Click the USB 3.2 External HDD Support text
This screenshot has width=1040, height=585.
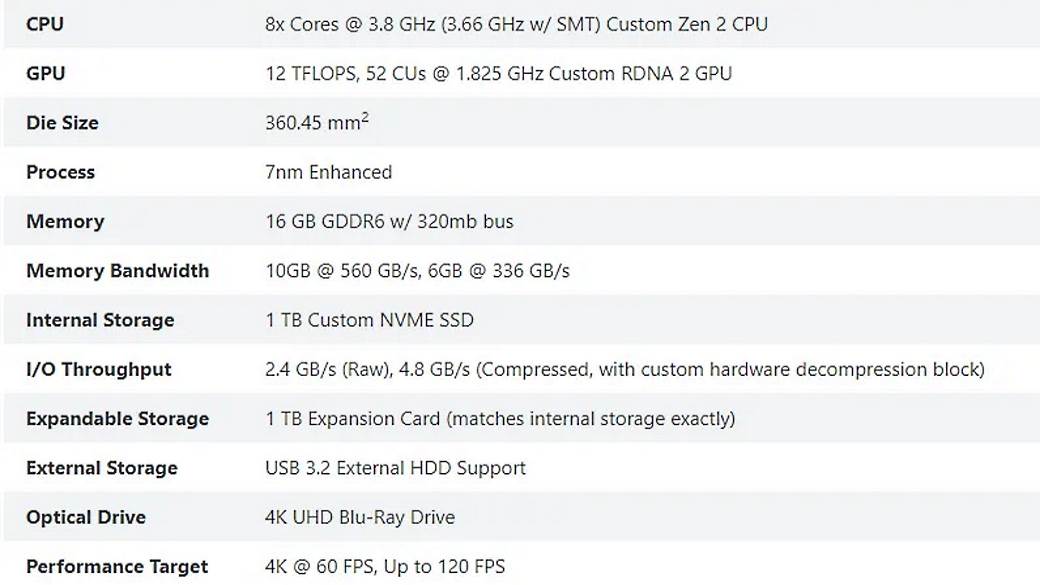click(x=395, y=468)
